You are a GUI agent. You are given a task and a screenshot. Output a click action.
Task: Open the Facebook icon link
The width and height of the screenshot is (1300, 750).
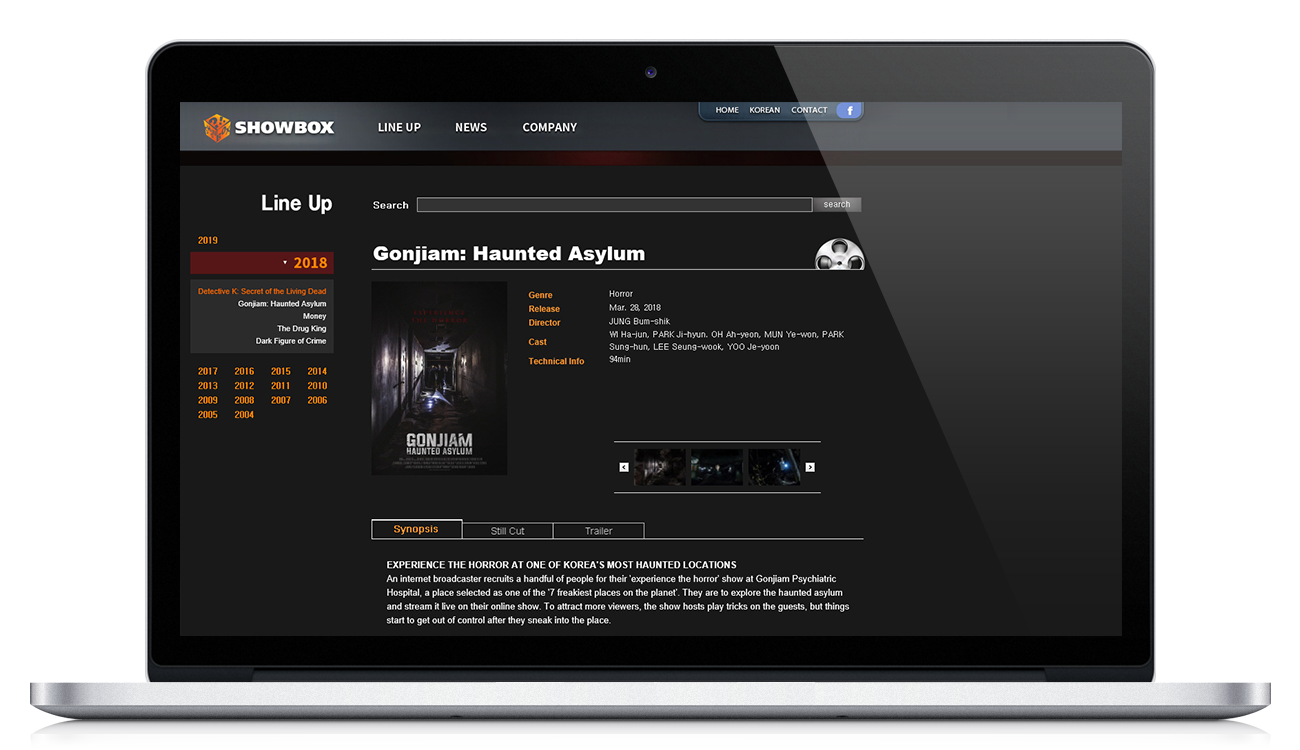coord(849,110)
